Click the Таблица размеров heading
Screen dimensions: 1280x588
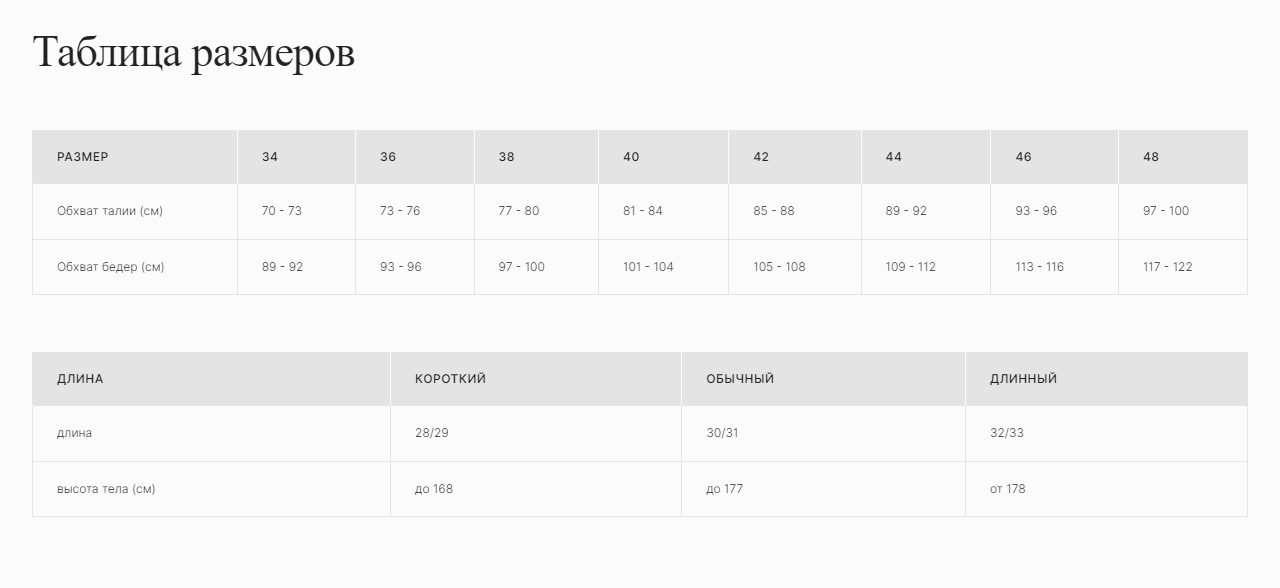[x=194, y=53]
